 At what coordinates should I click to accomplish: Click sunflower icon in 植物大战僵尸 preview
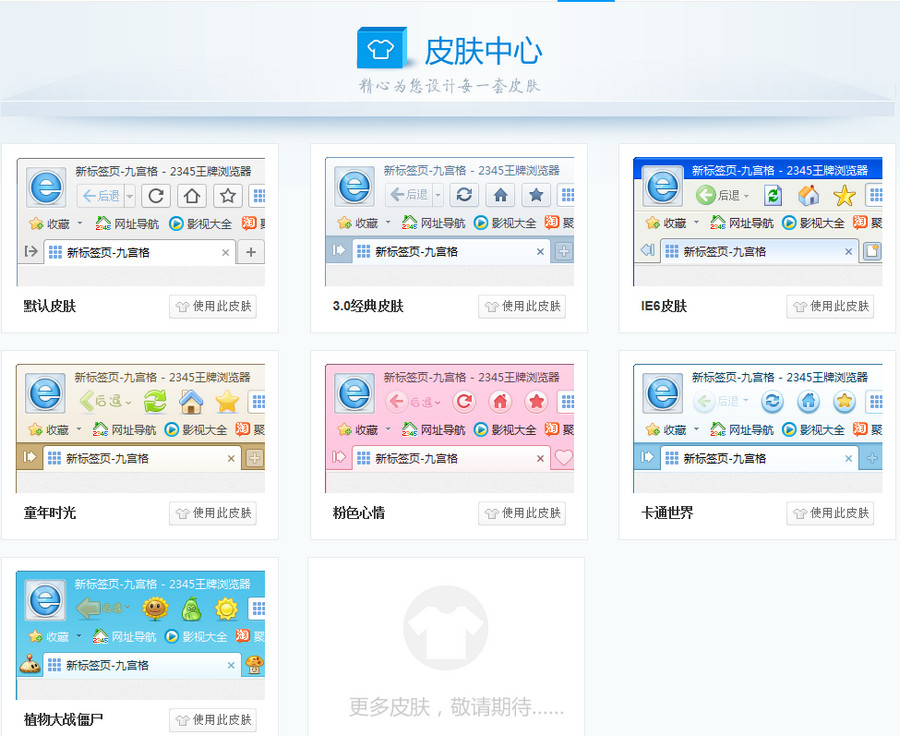(155, 608)
